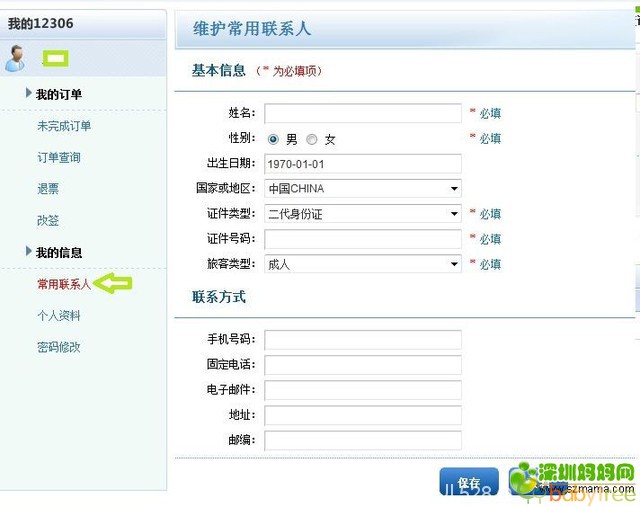Image resolution: width=640 pixels, height=507 pixels.
Task: Click the user avatar icon
Action: click(15, 59)
